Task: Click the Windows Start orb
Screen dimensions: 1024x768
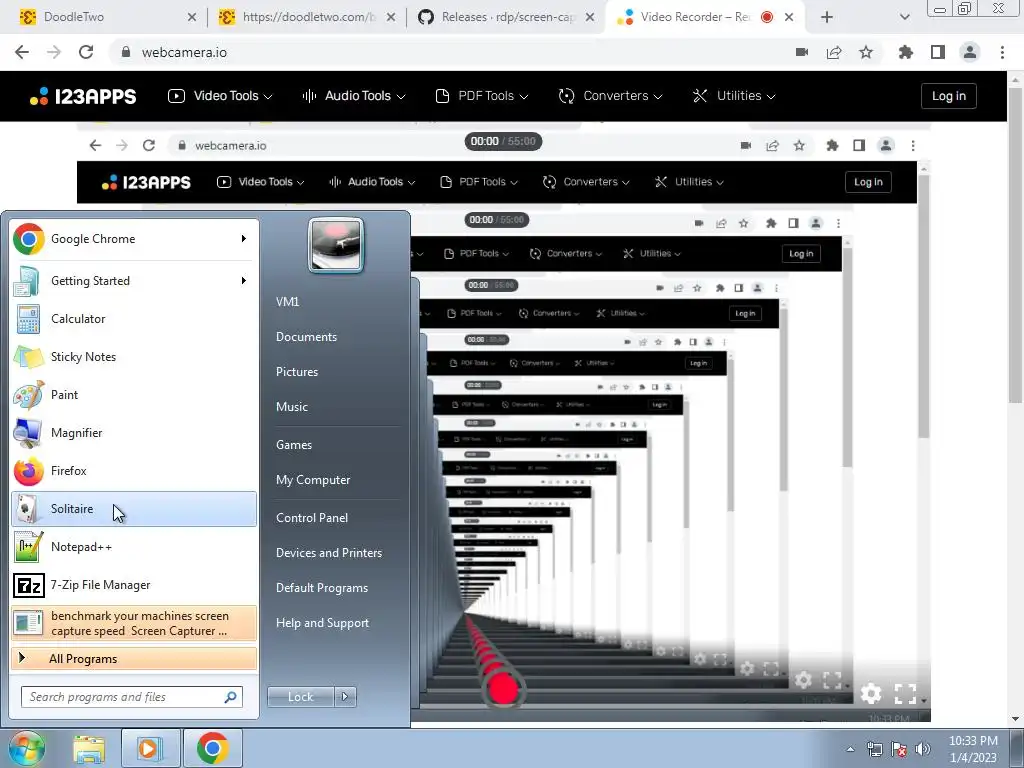Action: pyautogui.click(x=27, y=748)
